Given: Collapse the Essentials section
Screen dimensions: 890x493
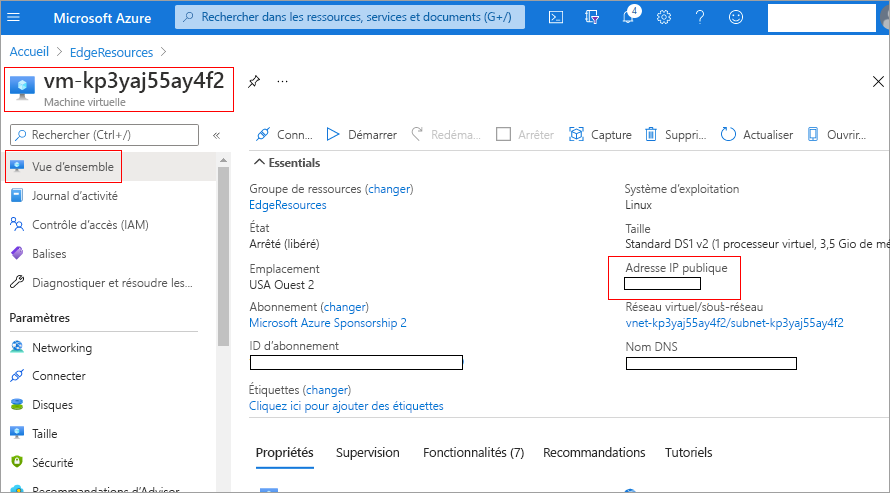Looking at the screenshot, I should click(287, 163).
